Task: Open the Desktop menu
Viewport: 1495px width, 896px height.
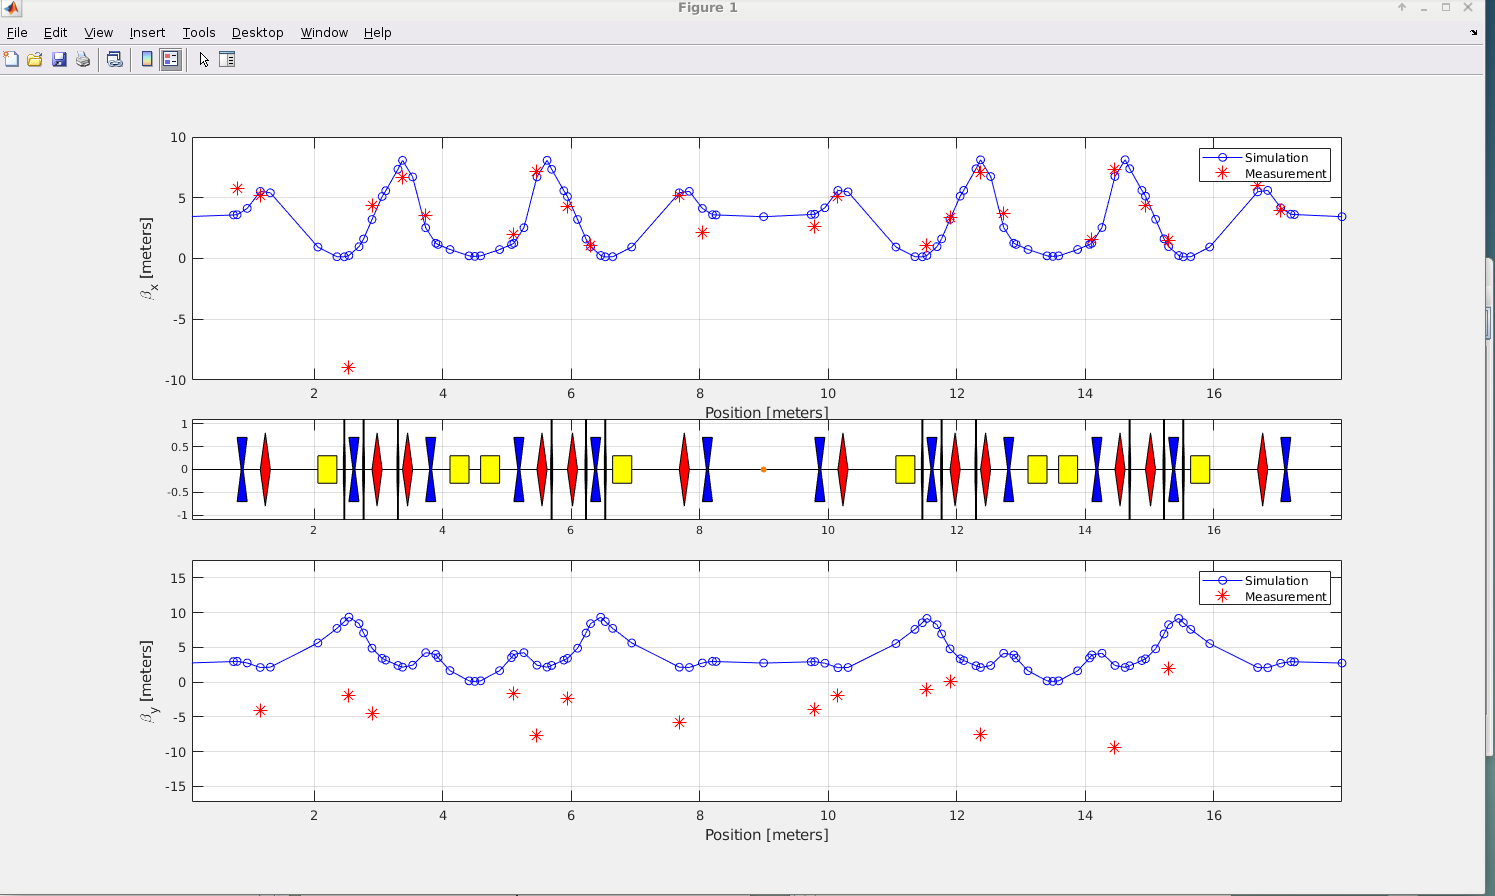Action: tap(257, 33)
